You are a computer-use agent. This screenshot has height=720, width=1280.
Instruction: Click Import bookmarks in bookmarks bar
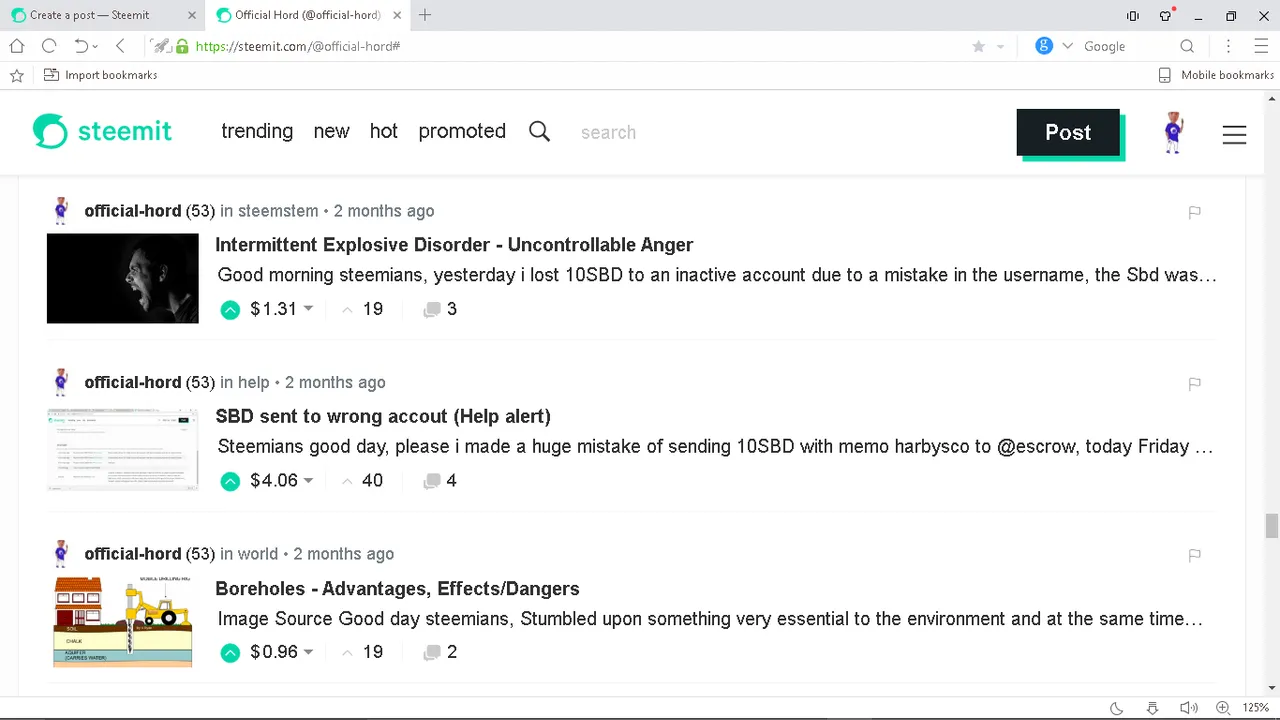[101, 75]
